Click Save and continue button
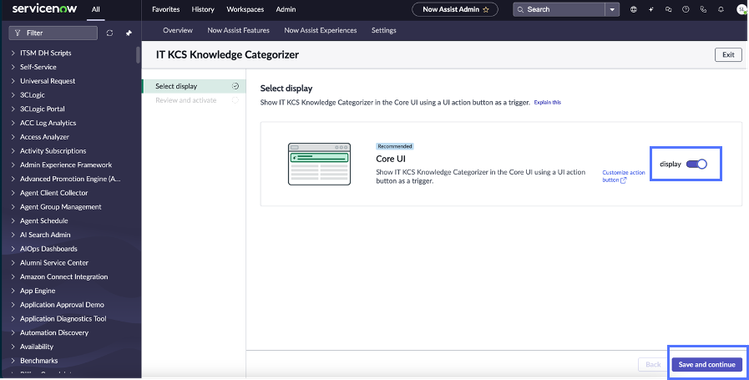 tap(706, 364)
